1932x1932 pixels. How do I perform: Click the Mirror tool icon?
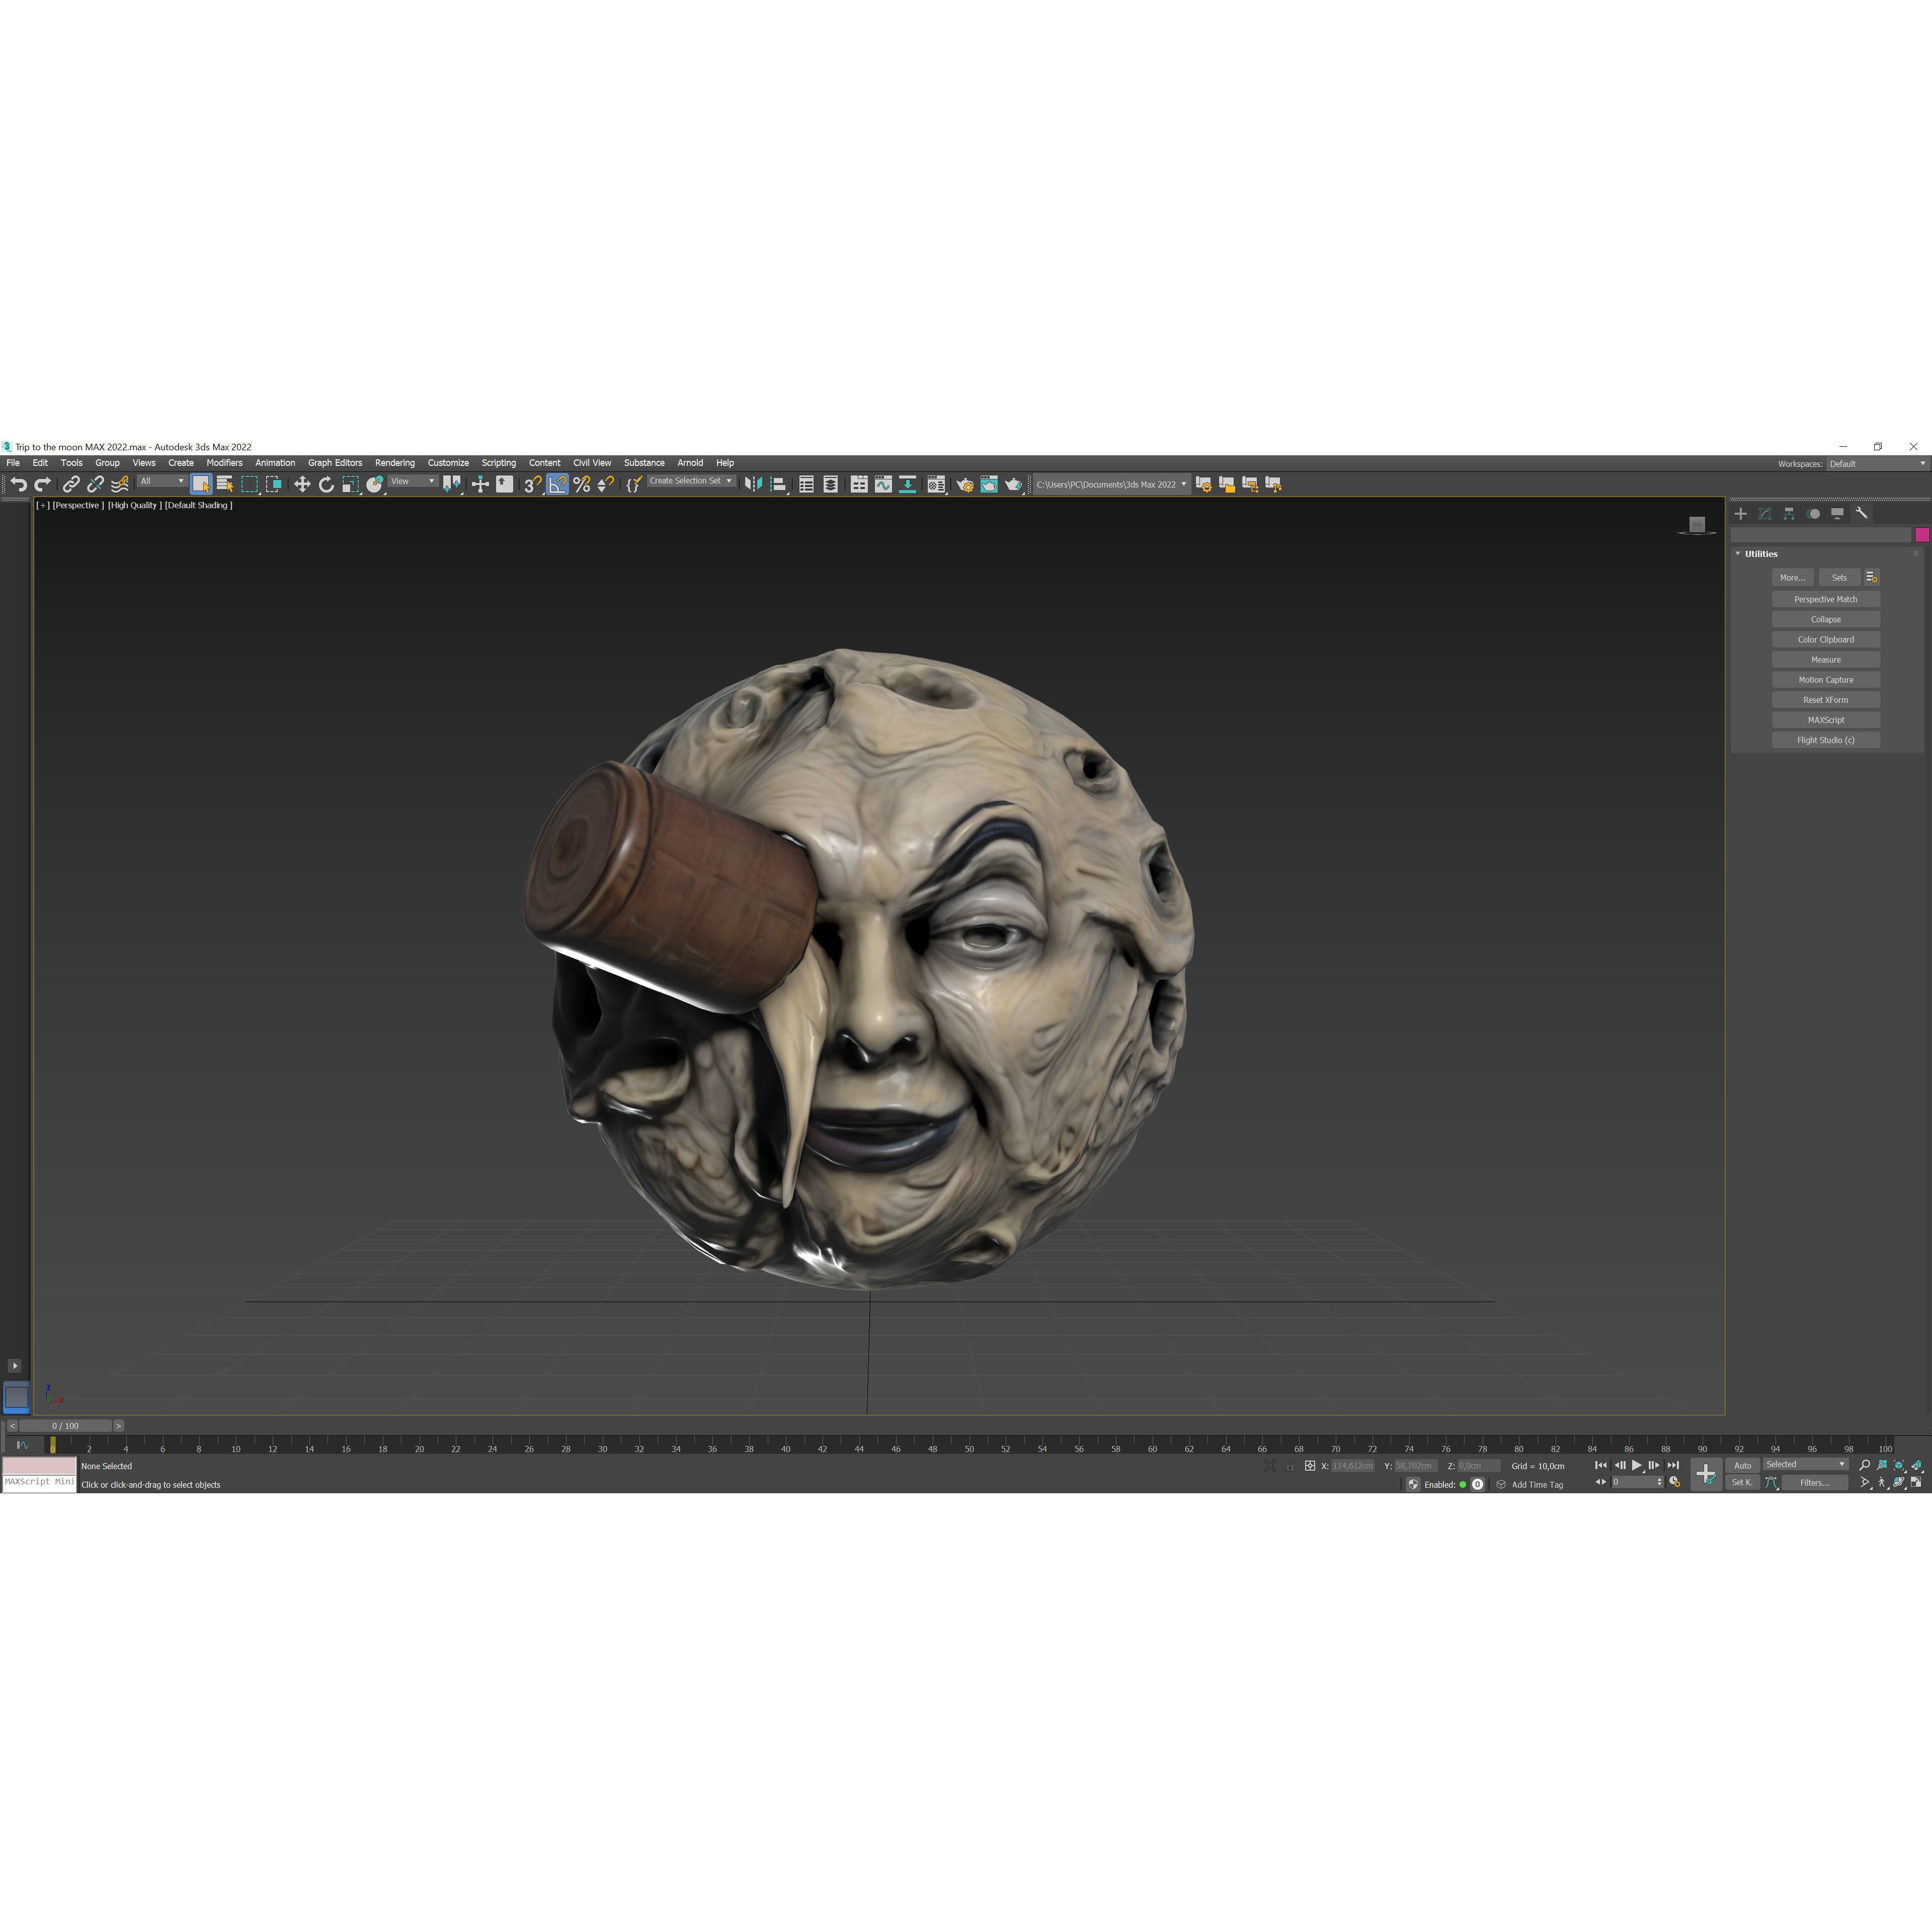(754, 484)
